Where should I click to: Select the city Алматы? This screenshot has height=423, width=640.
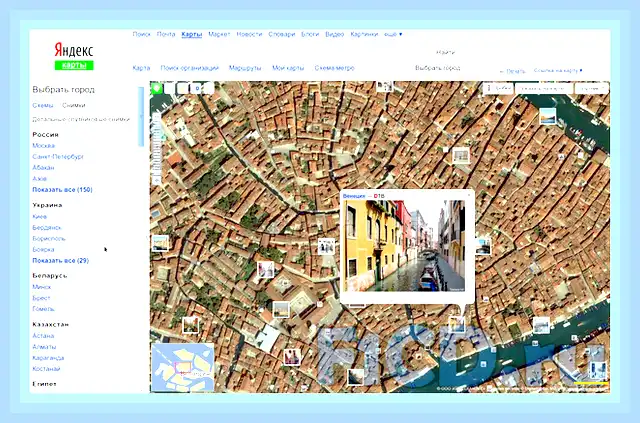tap(44, 347)
